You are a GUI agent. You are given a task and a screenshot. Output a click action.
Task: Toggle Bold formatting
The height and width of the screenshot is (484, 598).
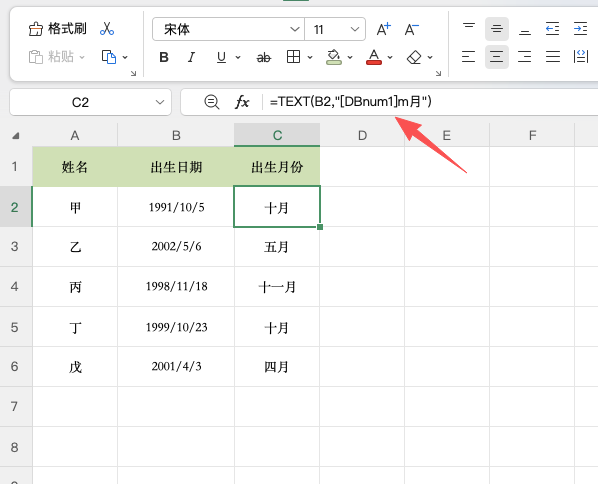(164, 57)
